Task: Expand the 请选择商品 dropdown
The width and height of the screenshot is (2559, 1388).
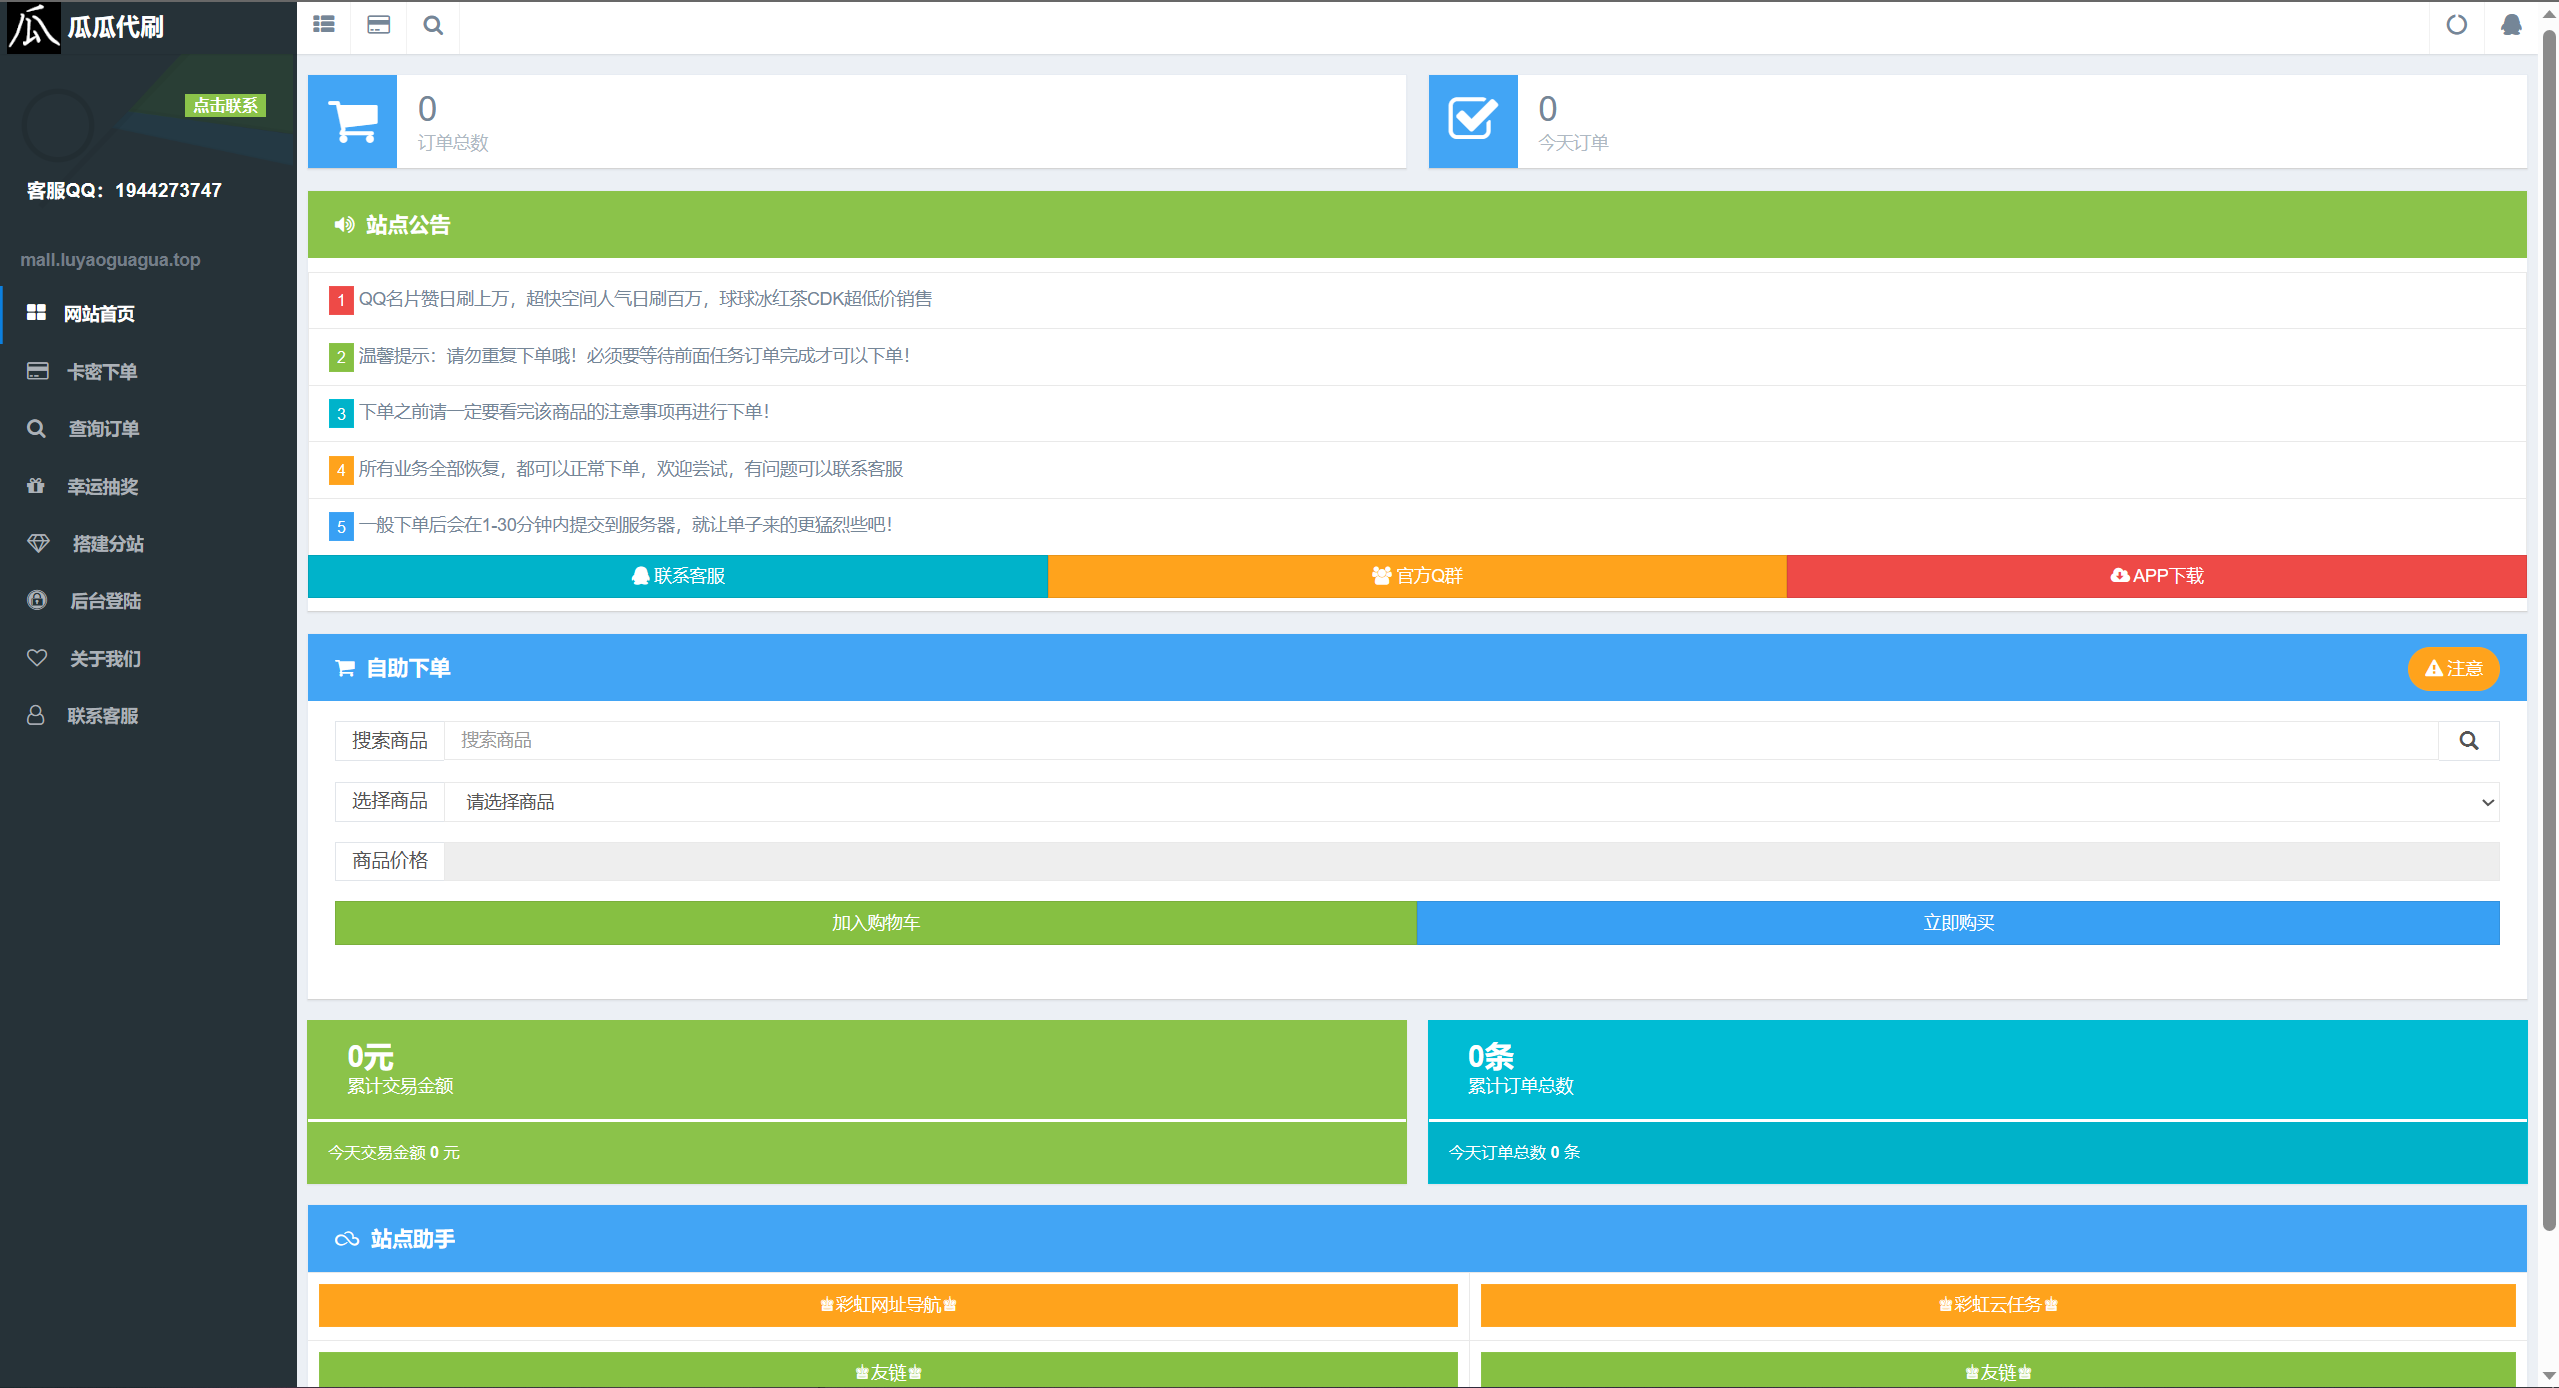Action: pyautogui.click(x=1471, y=802)
